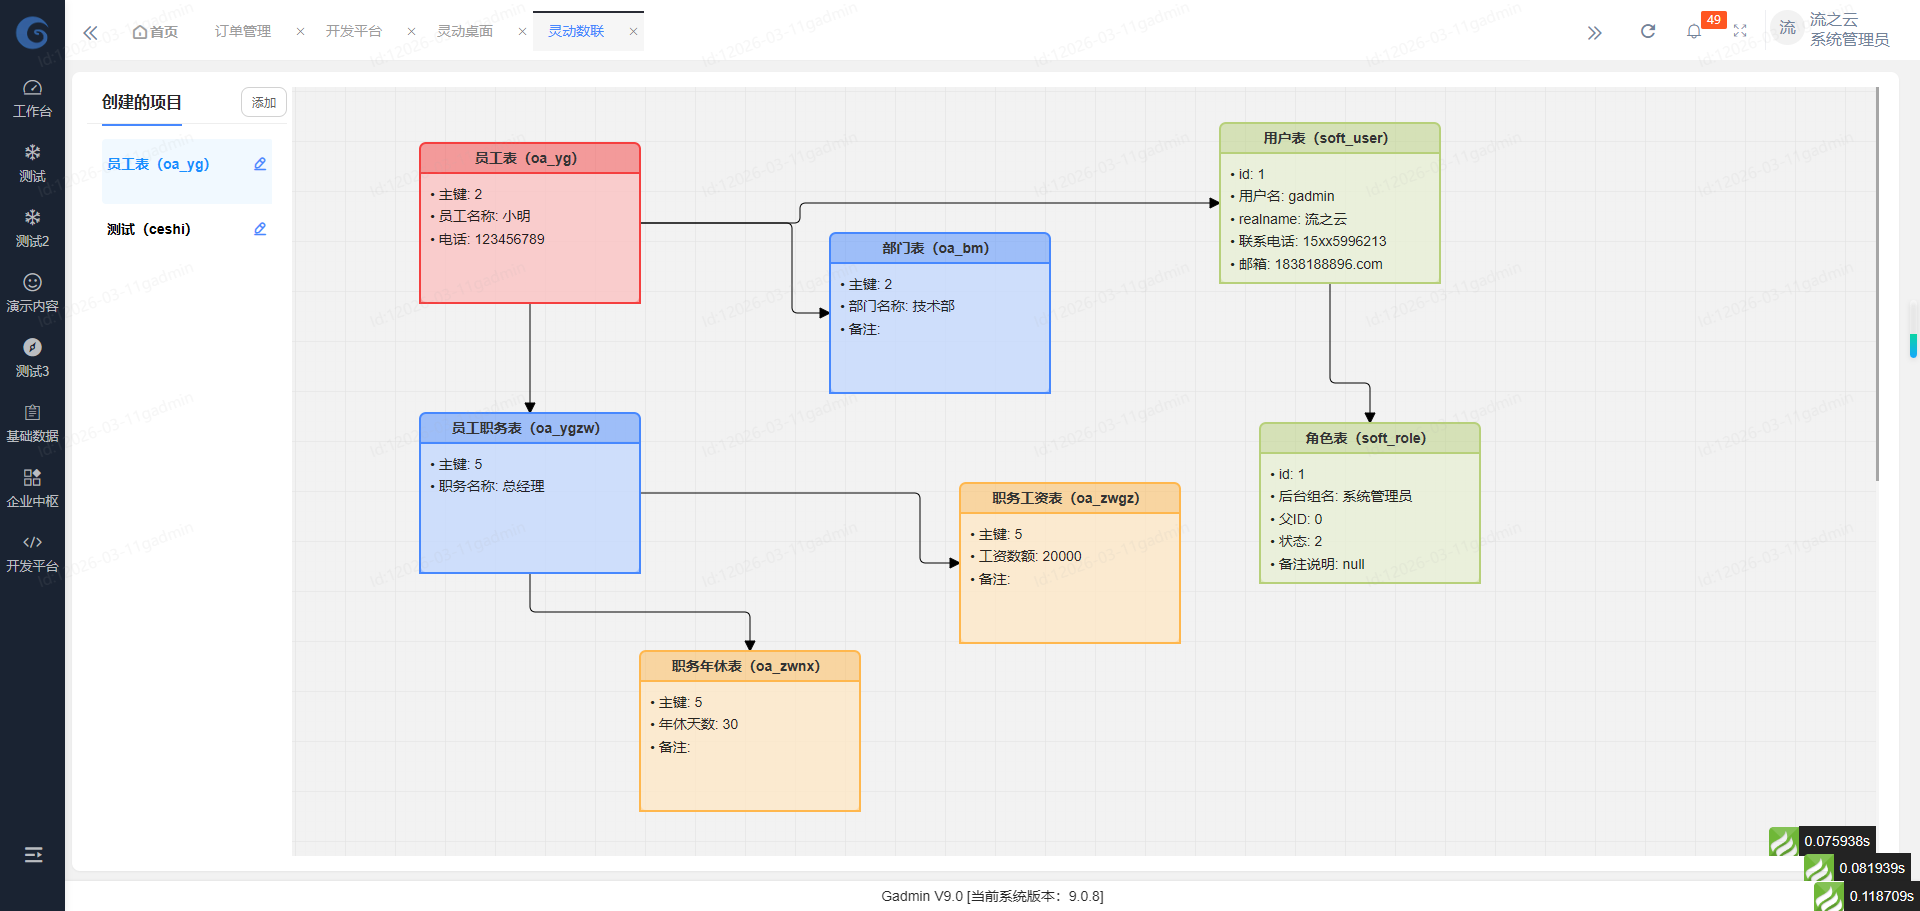Toggle fullscreen mode icon
Image resolution: width=1920 pixels, height=911 pixels.
[1740, 31]
